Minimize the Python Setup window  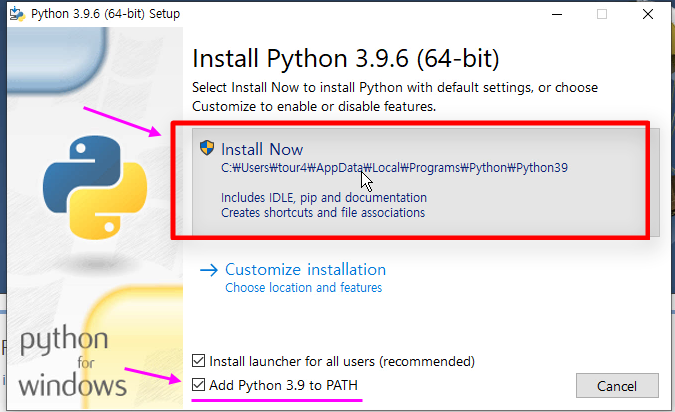coord(557,14)
